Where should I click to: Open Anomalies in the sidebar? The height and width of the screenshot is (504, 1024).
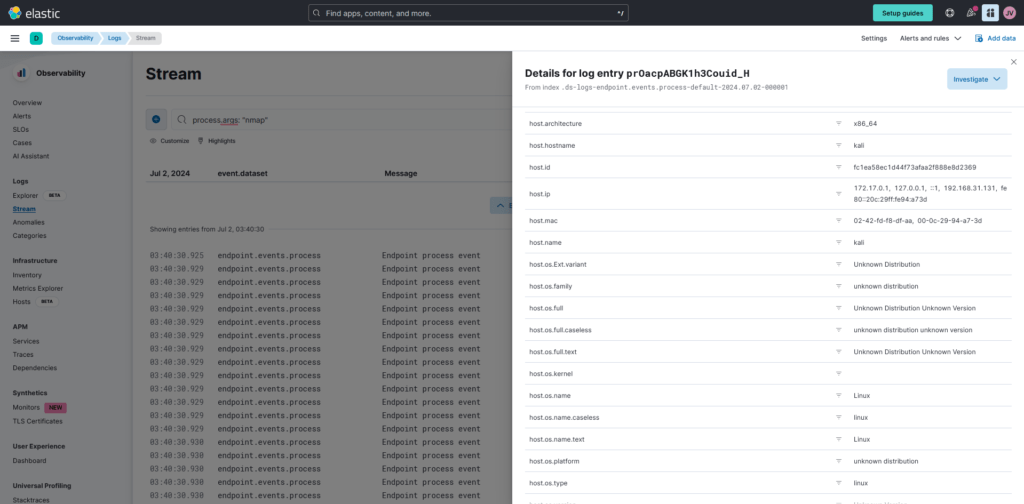point(29,223)
